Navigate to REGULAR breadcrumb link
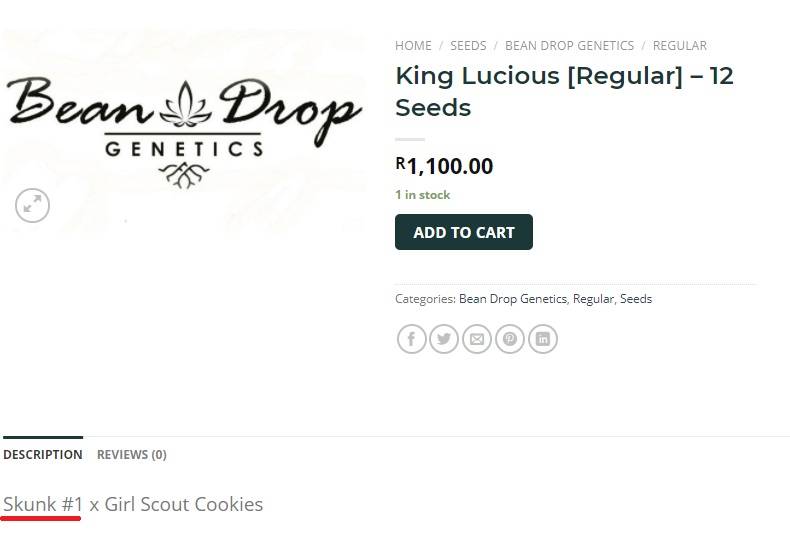 (680, 45)
